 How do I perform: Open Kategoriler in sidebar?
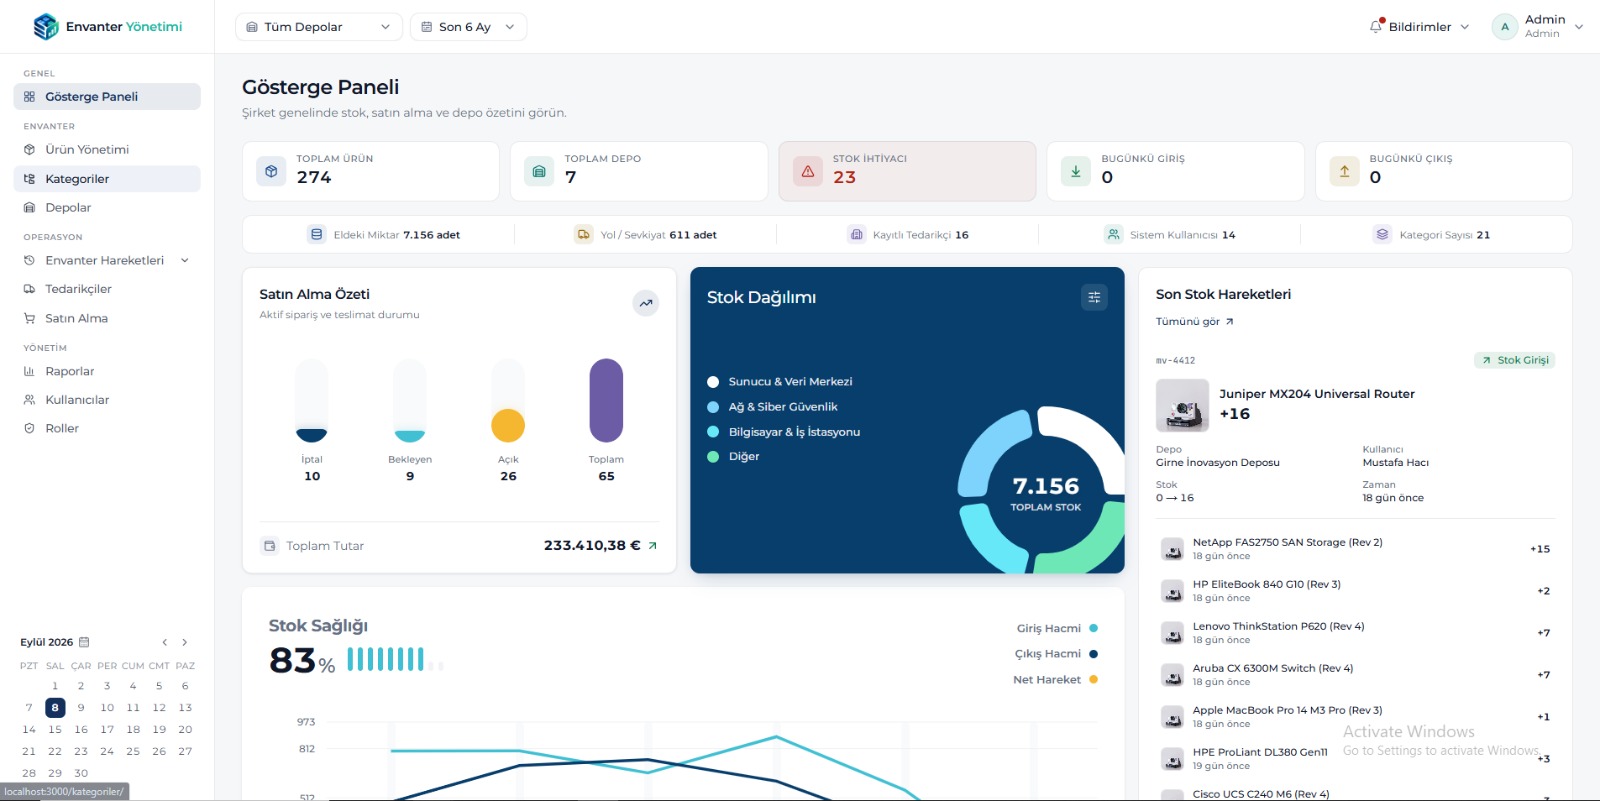pos(107,179)
